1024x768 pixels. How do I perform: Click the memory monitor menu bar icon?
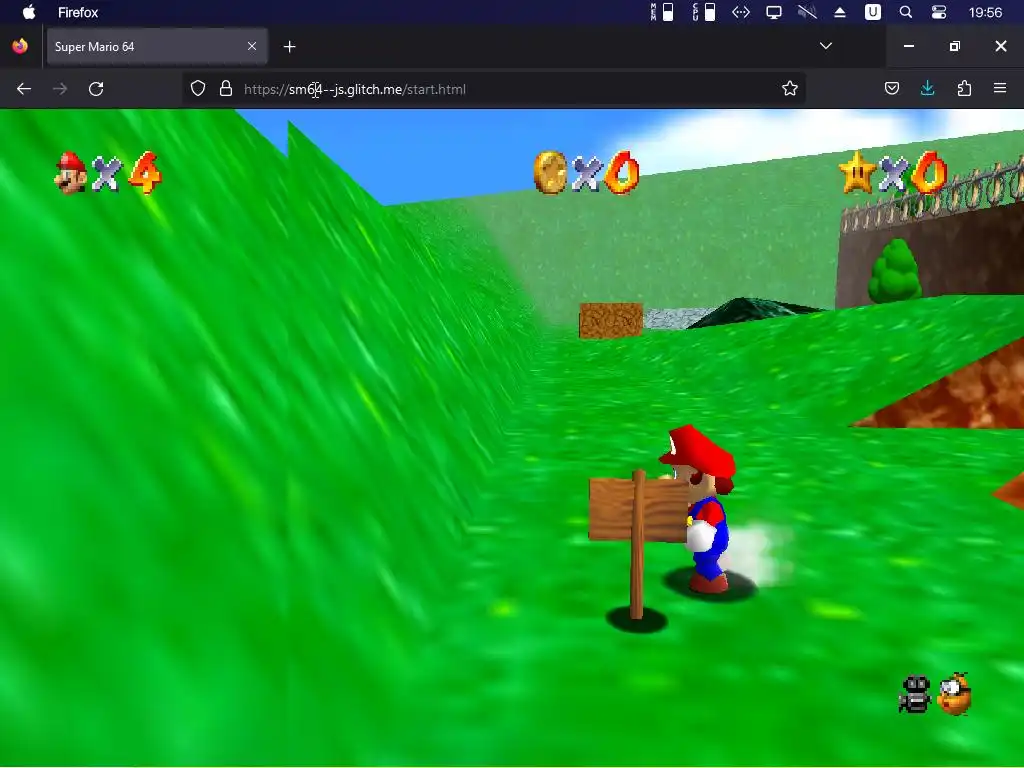(662, 12)
